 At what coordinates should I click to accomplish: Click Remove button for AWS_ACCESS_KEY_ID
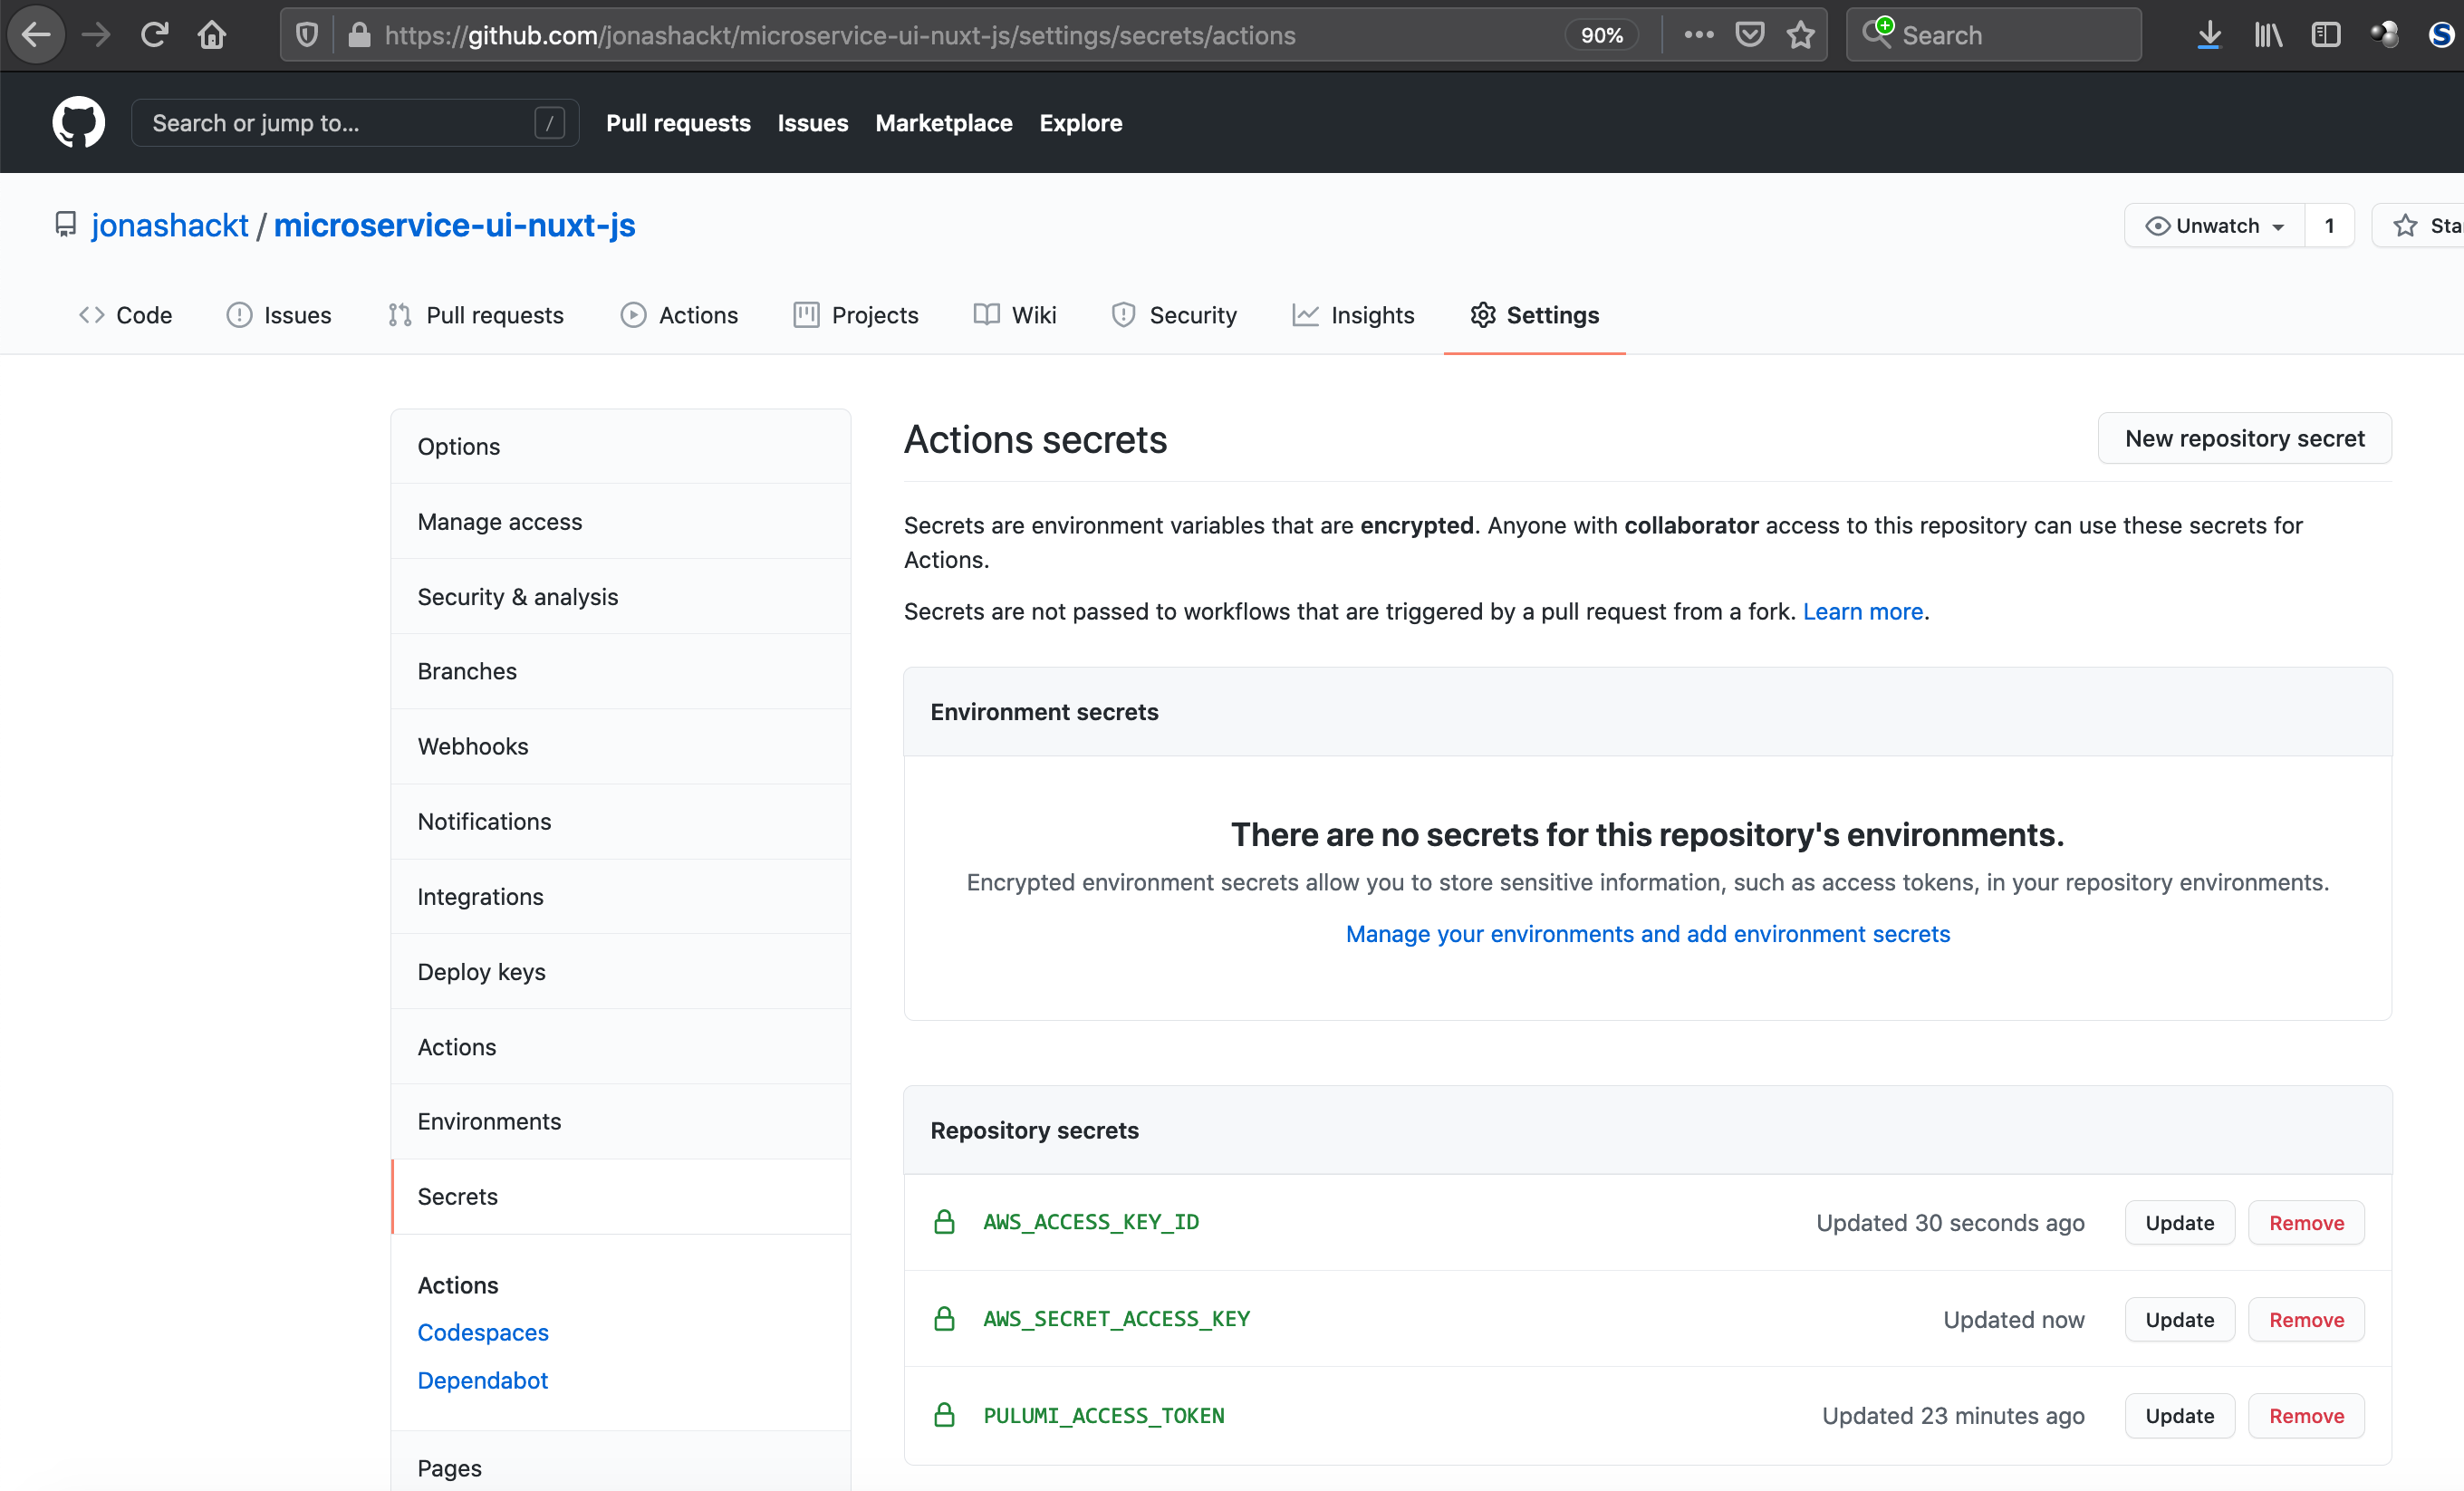[2305, 1222]
